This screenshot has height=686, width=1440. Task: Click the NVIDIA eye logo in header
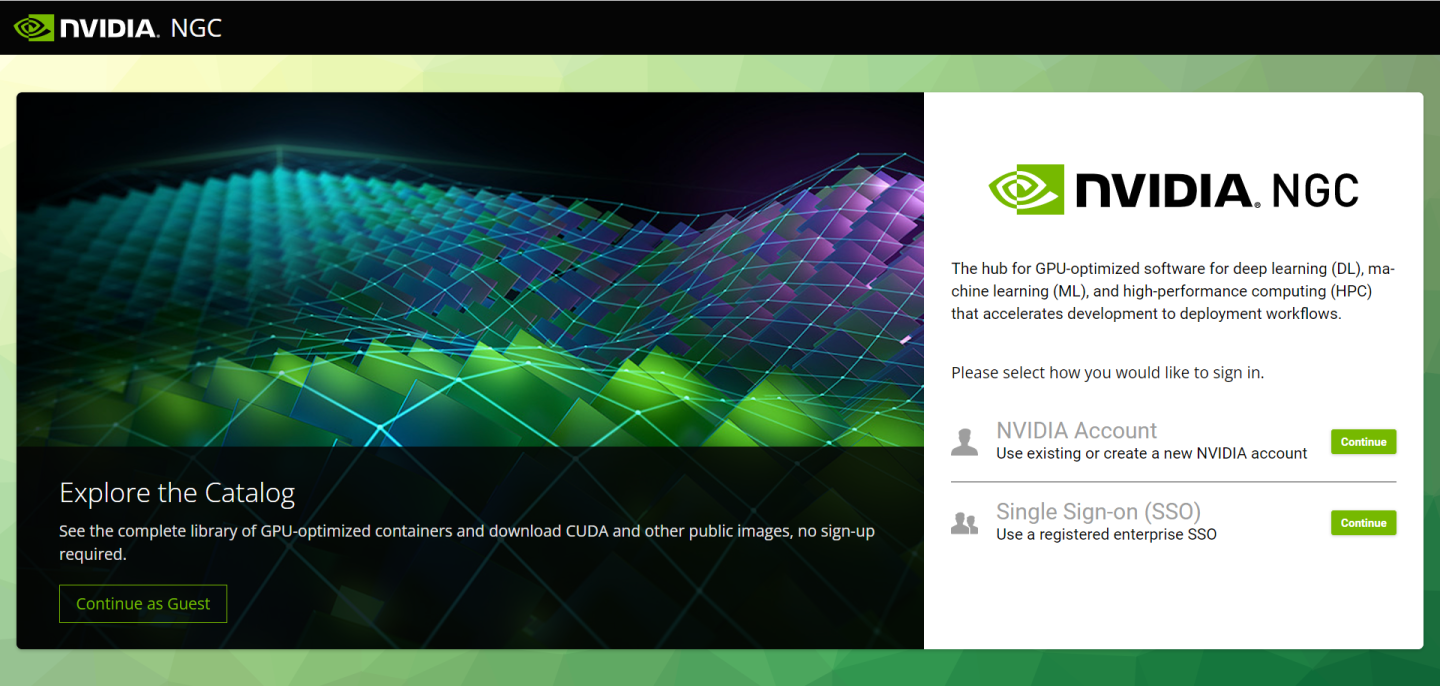coord(33,27)
